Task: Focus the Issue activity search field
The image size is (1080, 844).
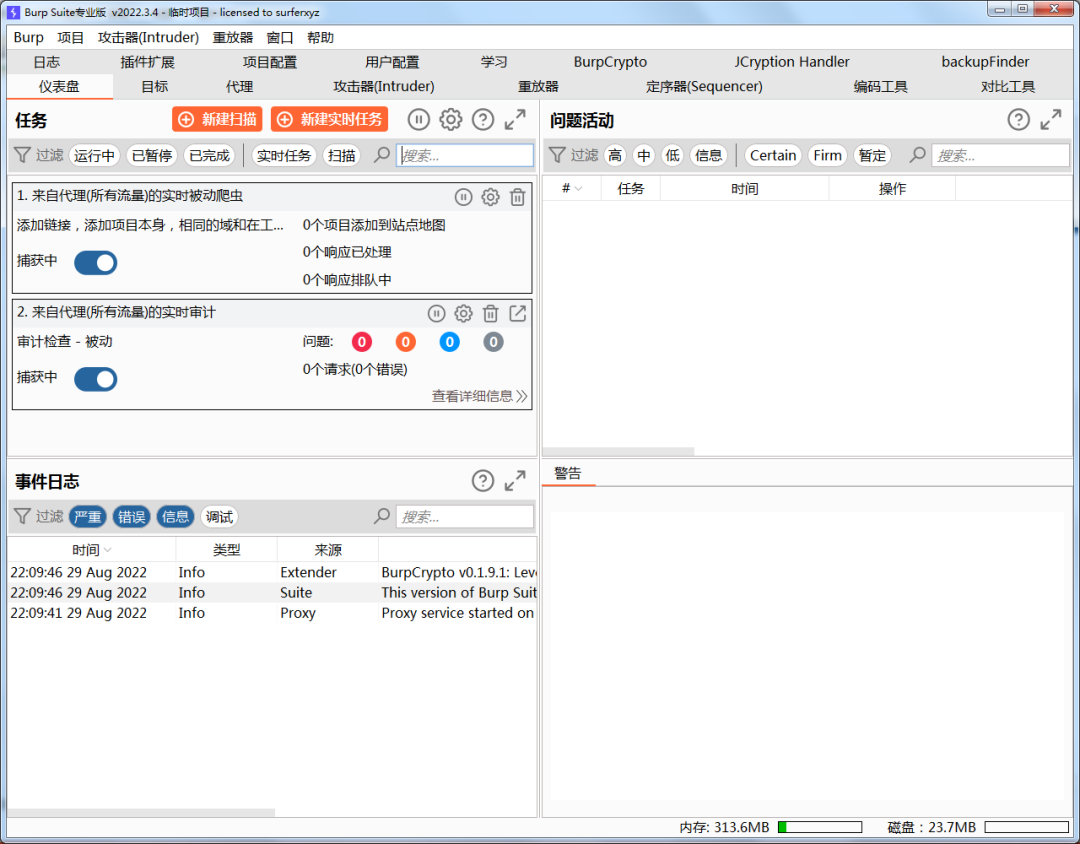Action: (x=1000, y=156)
